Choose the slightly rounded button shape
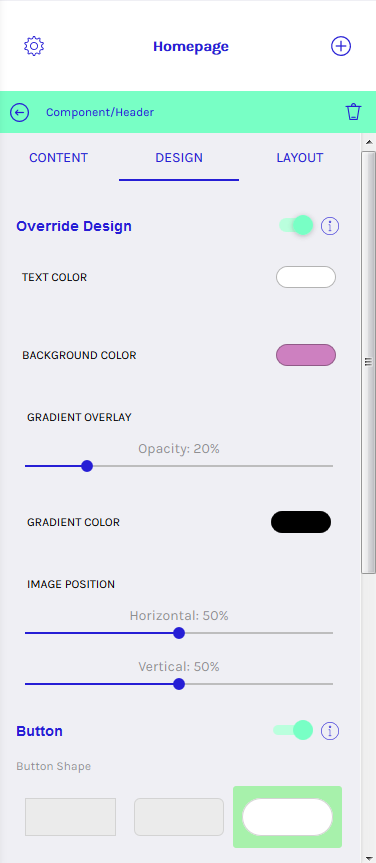The height and width of the screenshot is (863, 376). pos(179,817)
